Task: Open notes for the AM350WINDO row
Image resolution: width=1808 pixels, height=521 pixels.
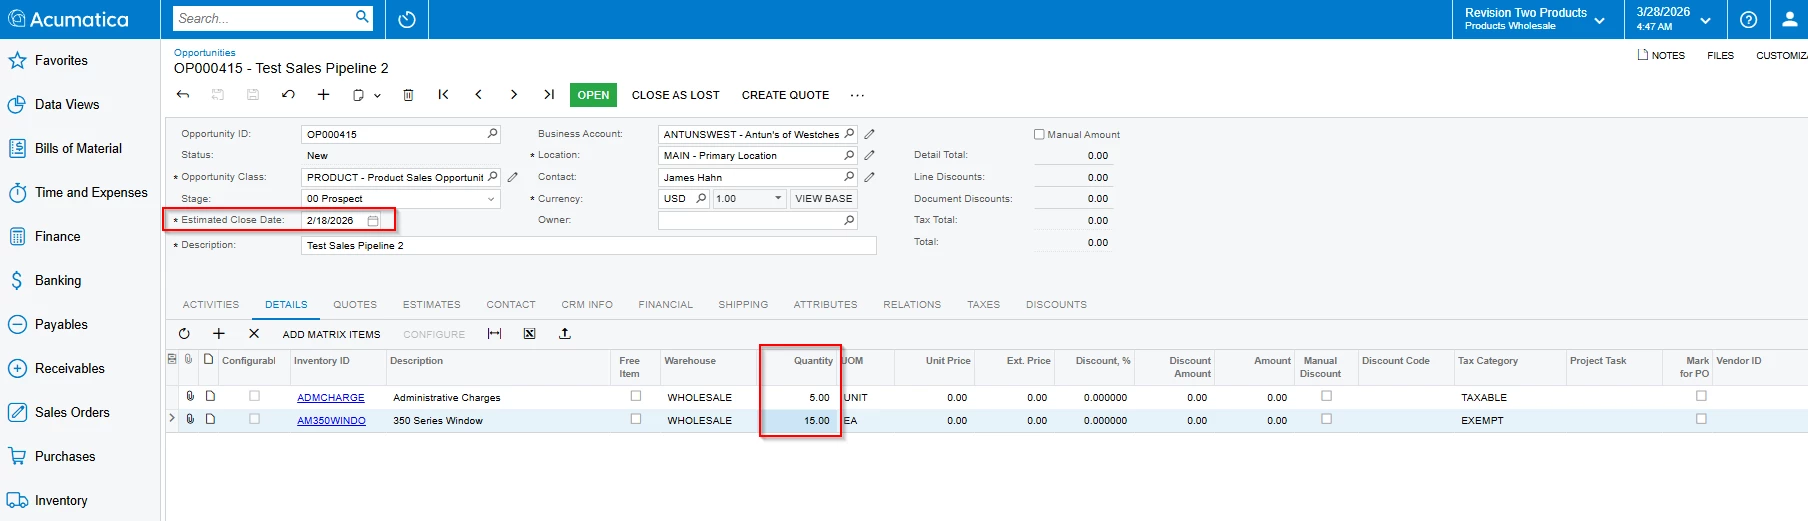Action: pyautogui.click(x=210, y=419)
